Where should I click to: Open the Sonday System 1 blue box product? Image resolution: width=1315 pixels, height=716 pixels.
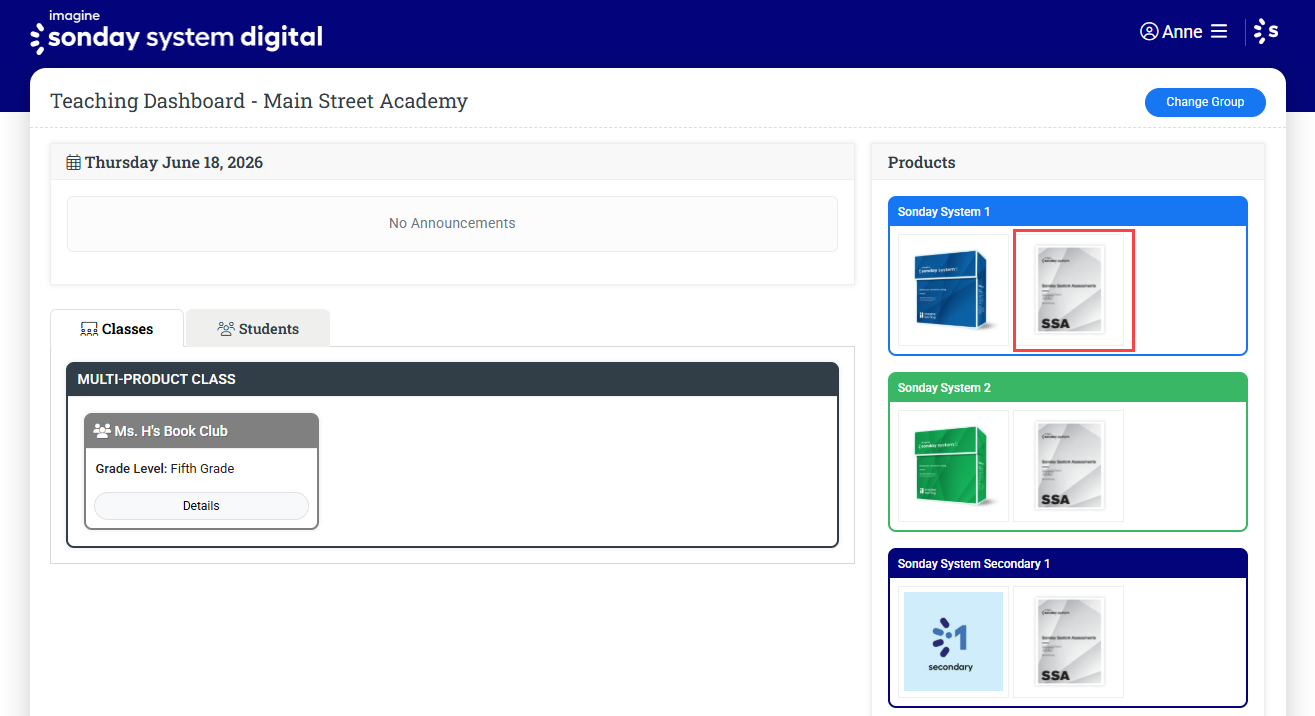953,290
